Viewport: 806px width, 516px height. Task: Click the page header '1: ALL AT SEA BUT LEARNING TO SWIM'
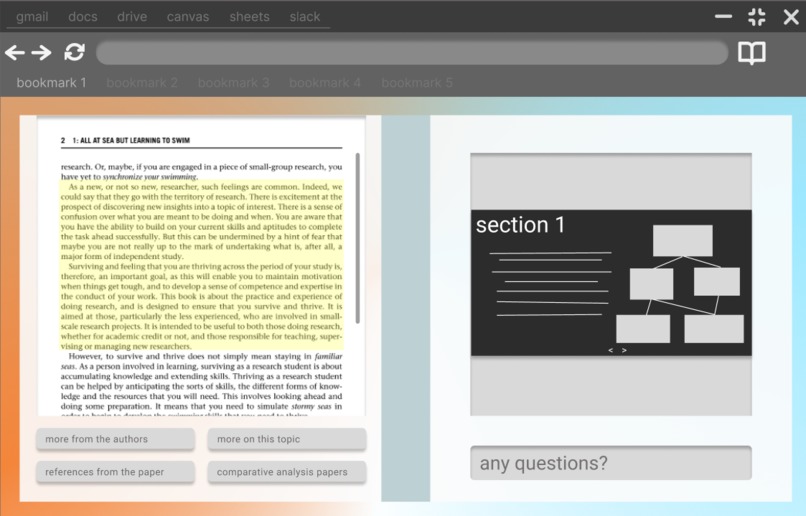[131, 140]
